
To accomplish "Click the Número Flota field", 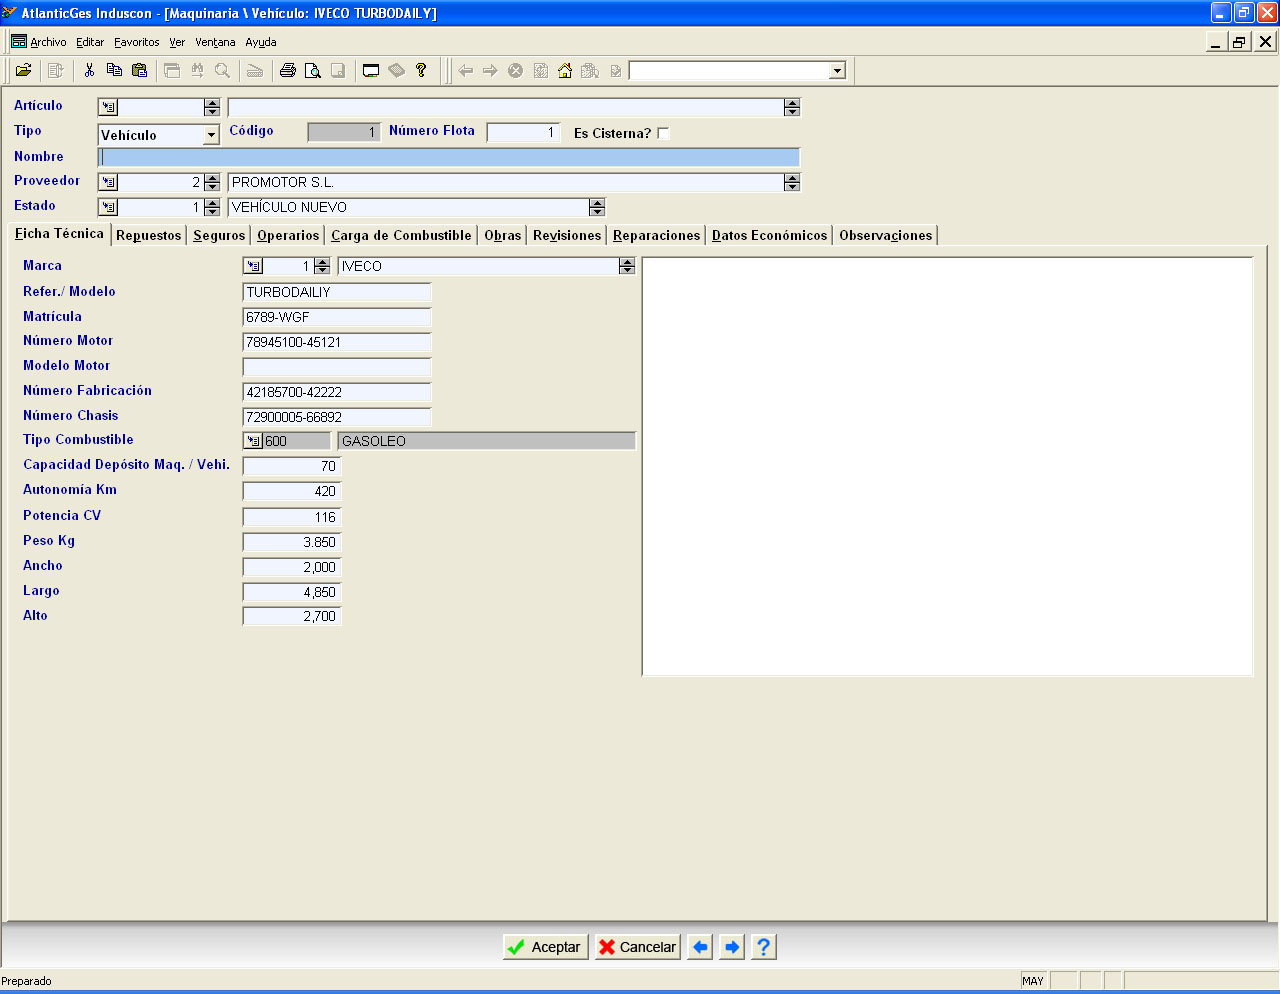I will pyautogui.click(x=523, y=132).
